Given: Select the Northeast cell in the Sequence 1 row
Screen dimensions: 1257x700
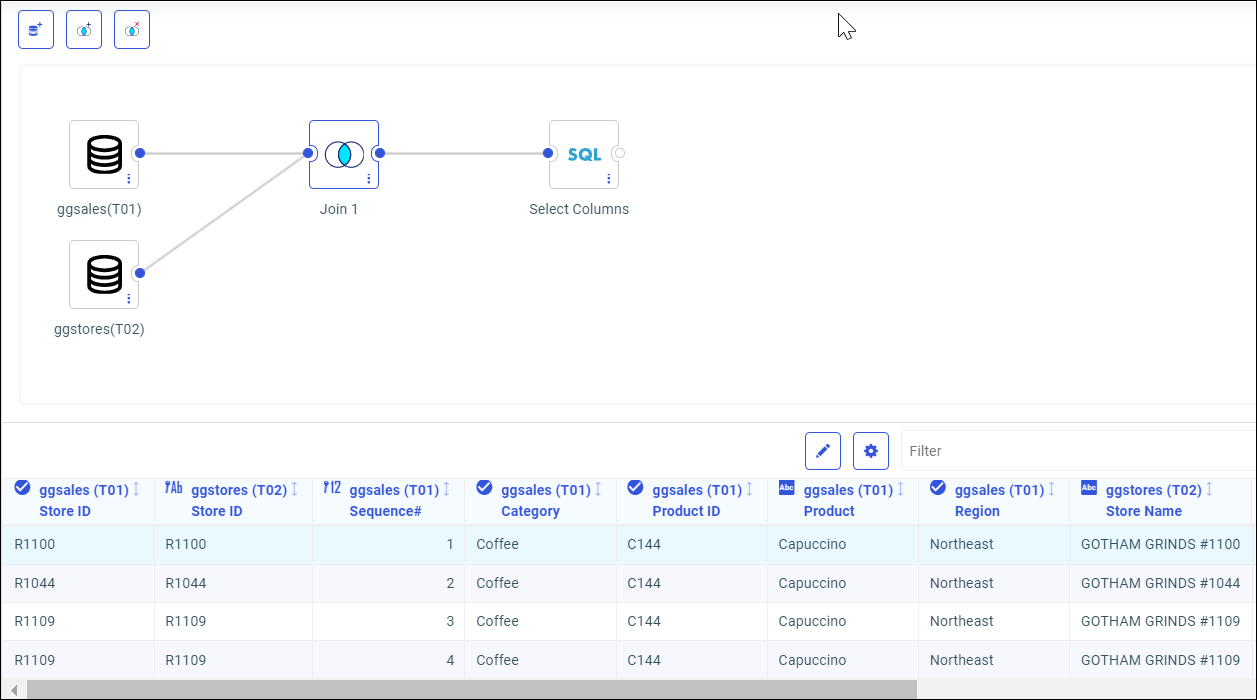Looking at the screenshot, I should click(x=994, y=544).
